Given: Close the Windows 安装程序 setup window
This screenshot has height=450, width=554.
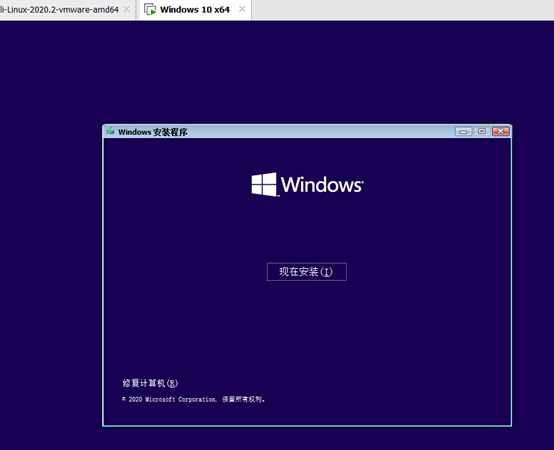Looking at the screenshot, I should [x=501, y=131].
